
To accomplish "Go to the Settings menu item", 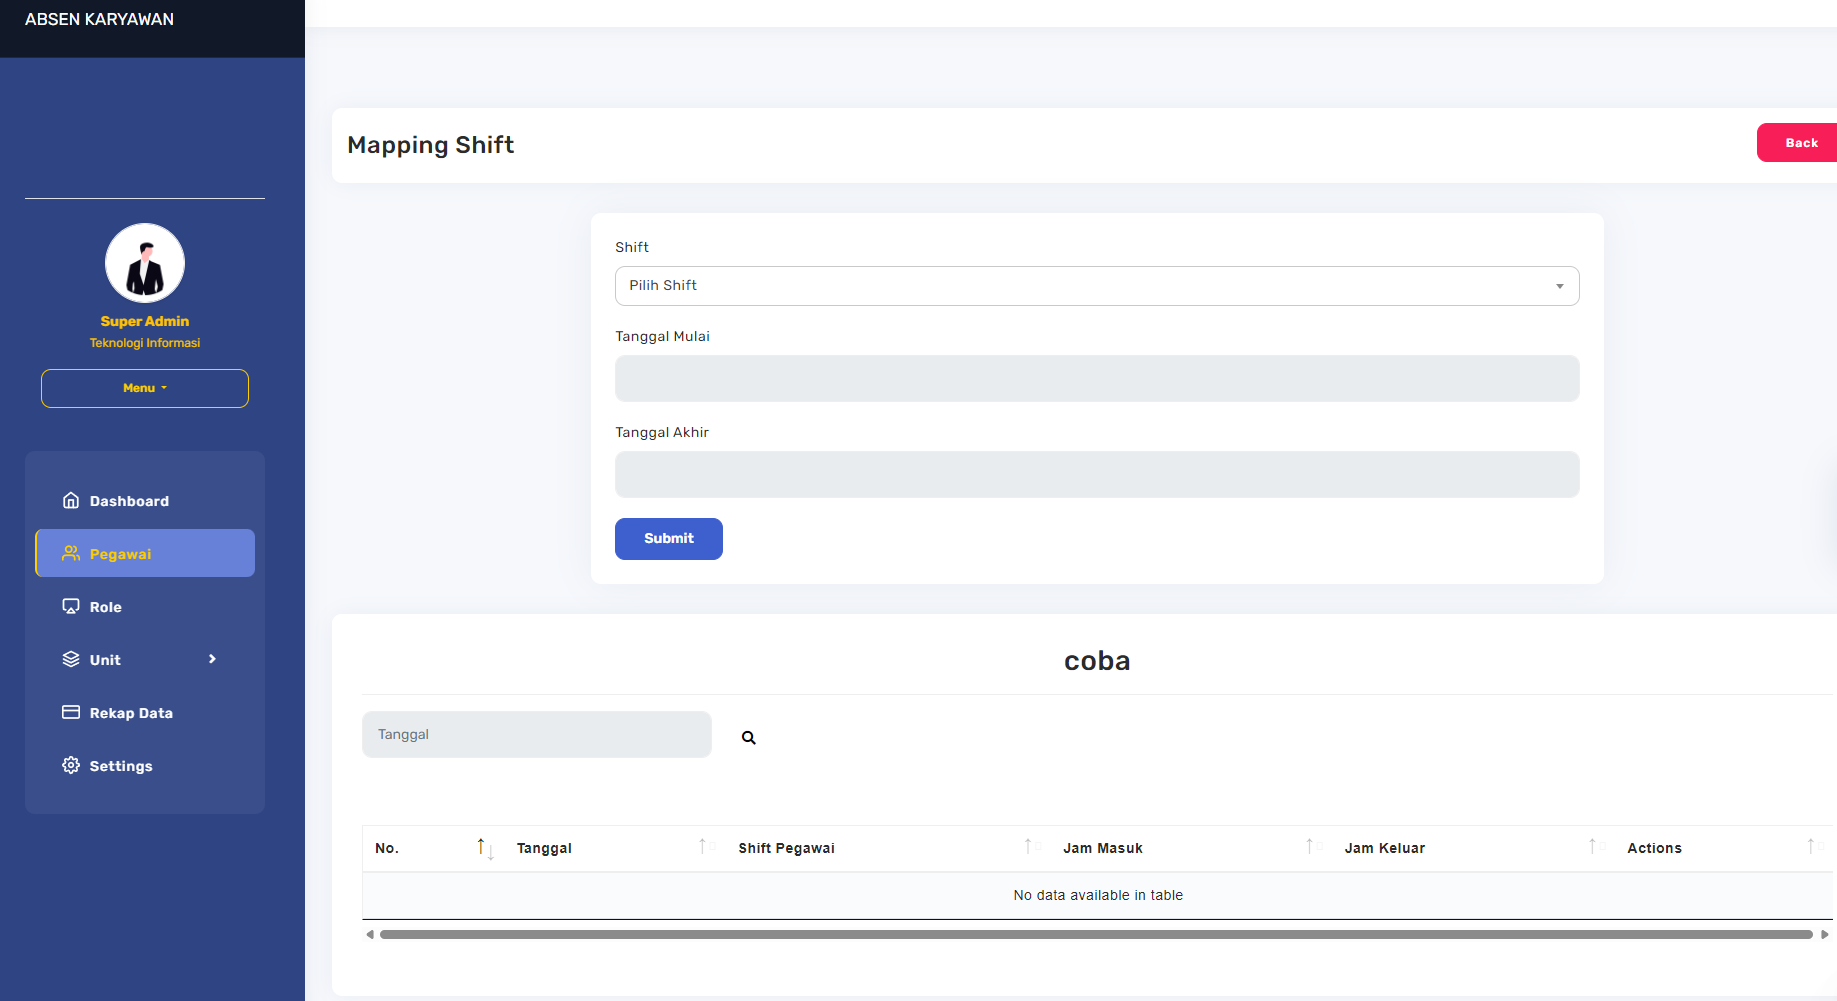I will (121, 766).
